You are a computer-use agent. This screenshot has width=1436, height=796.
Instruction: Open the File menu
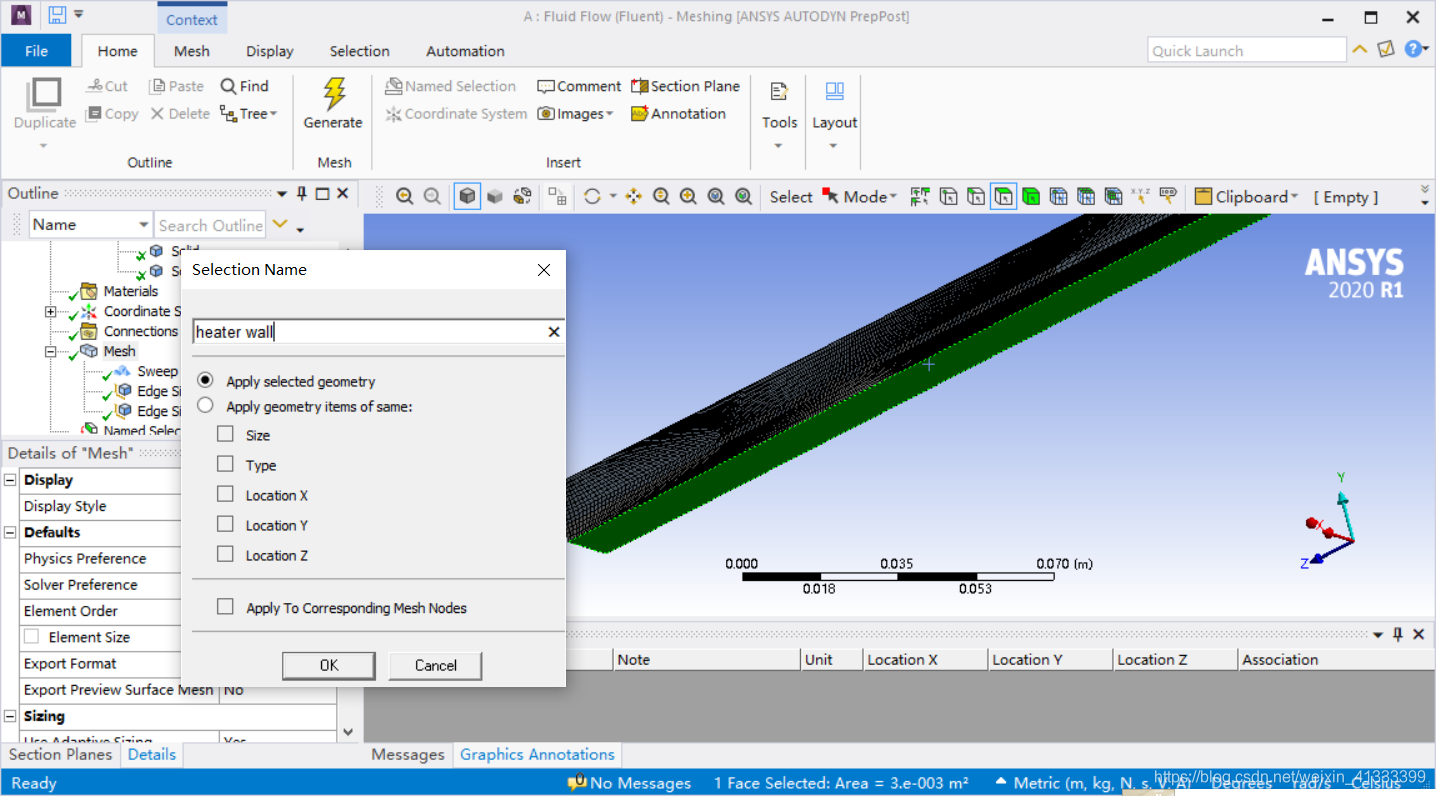[36, 51]
